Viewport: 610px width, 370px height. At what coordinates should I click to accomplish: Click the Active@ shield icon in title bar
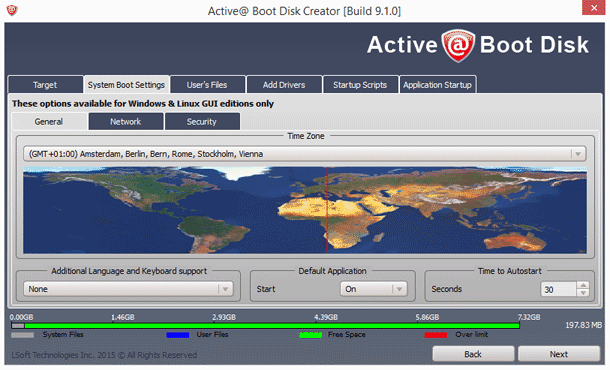pos(12,10)
